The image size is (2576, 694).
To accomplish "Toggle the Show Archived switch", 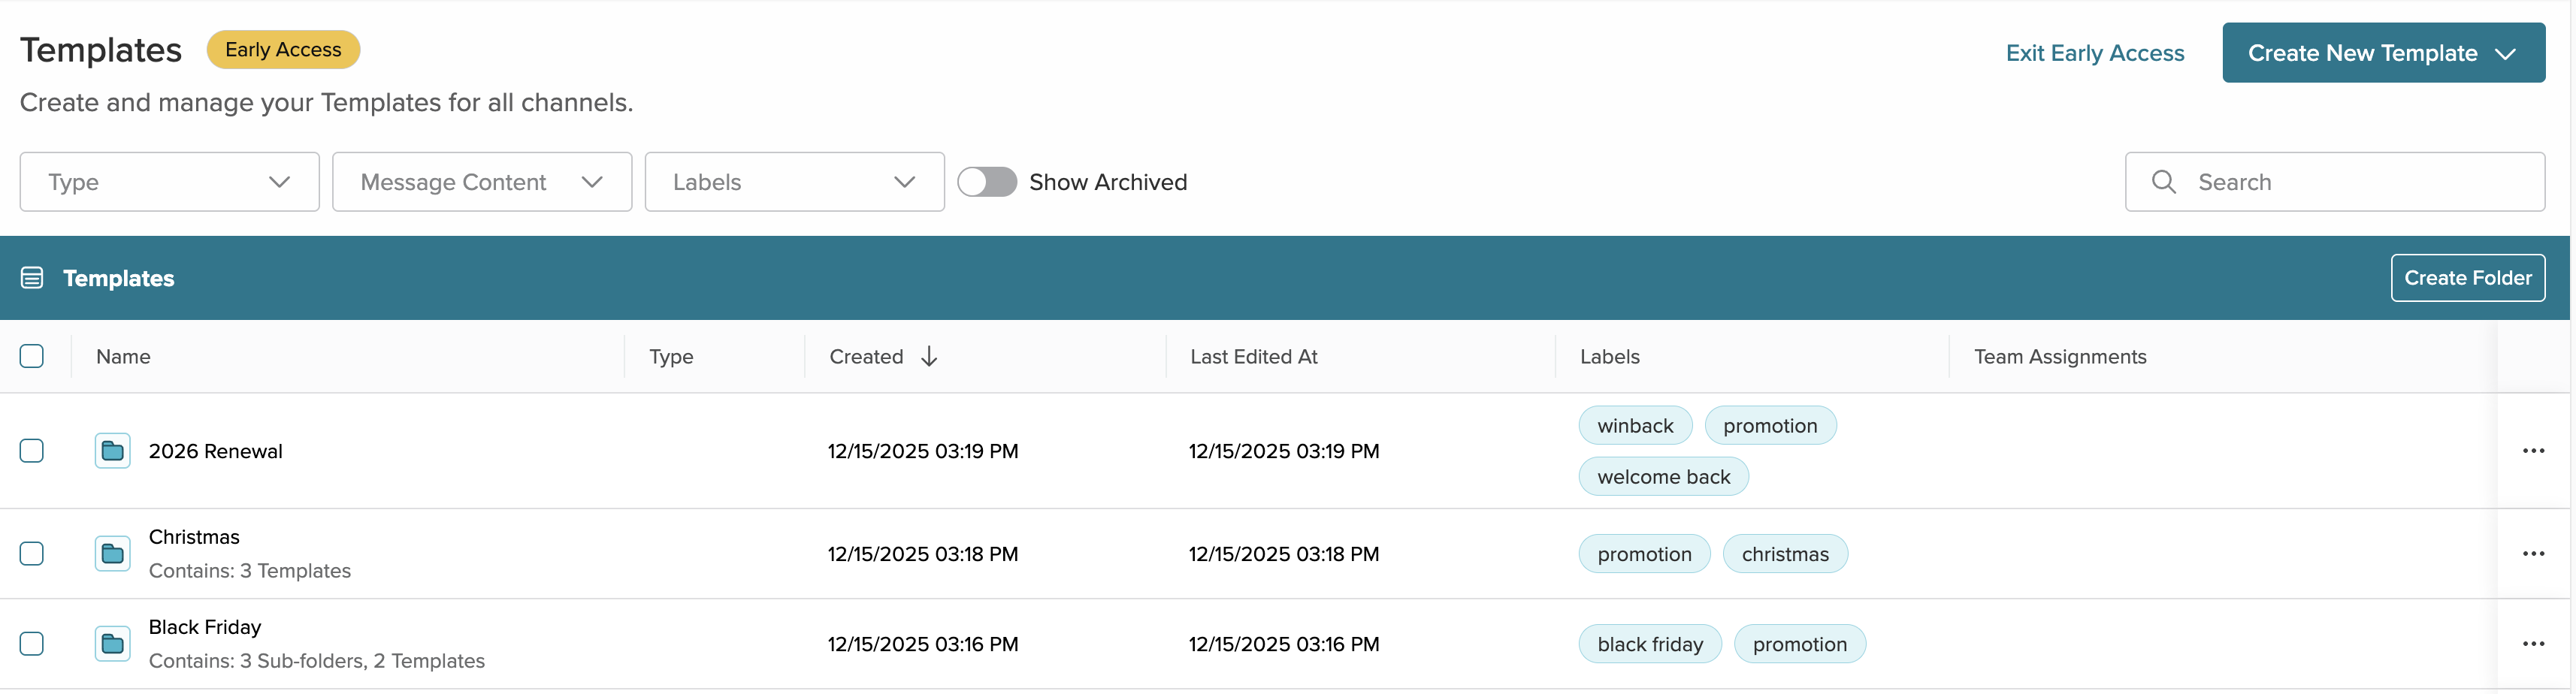I will (986, 182).
